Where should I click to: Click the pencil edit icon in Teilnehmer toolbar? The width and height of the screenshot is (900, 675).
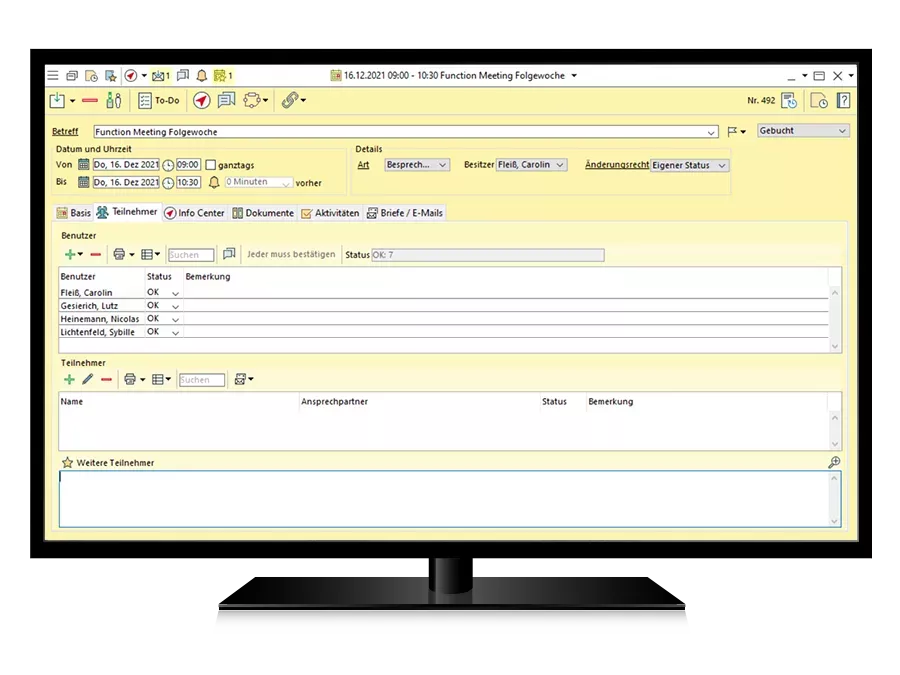pos(87,380)
